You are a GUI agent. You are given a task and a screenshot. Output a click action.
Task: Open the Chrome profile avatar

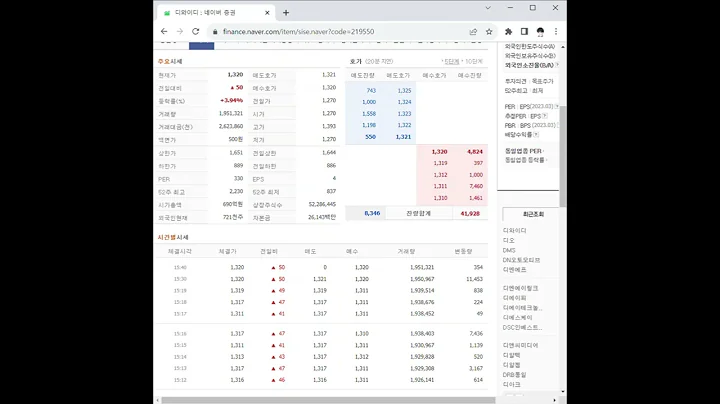540,31
